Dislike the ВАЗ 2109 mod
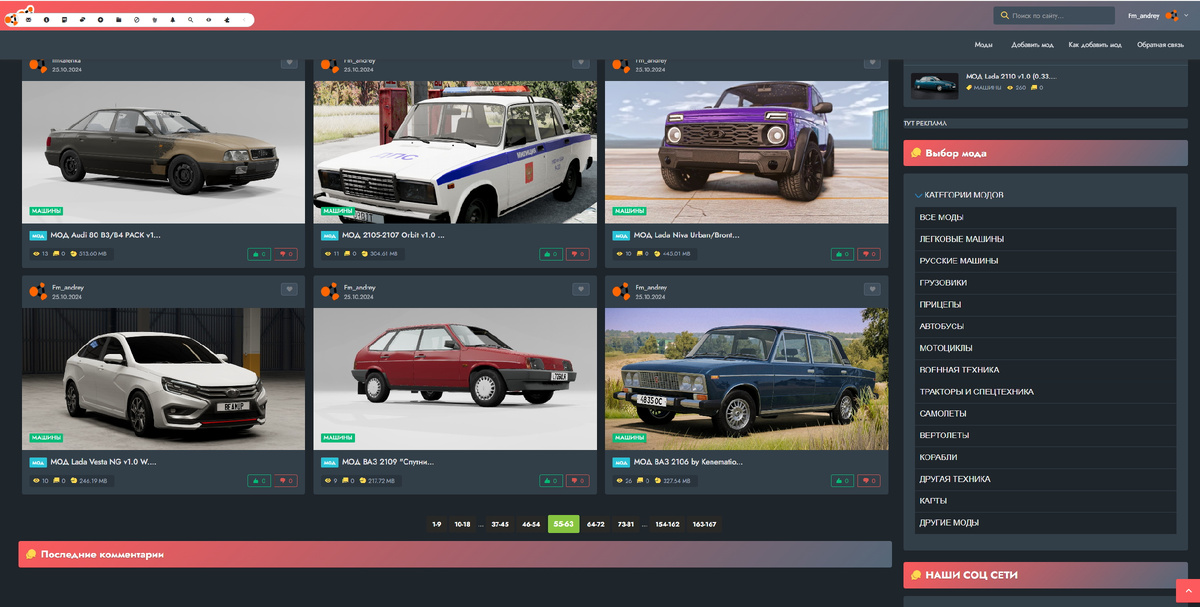 point(577,481)
